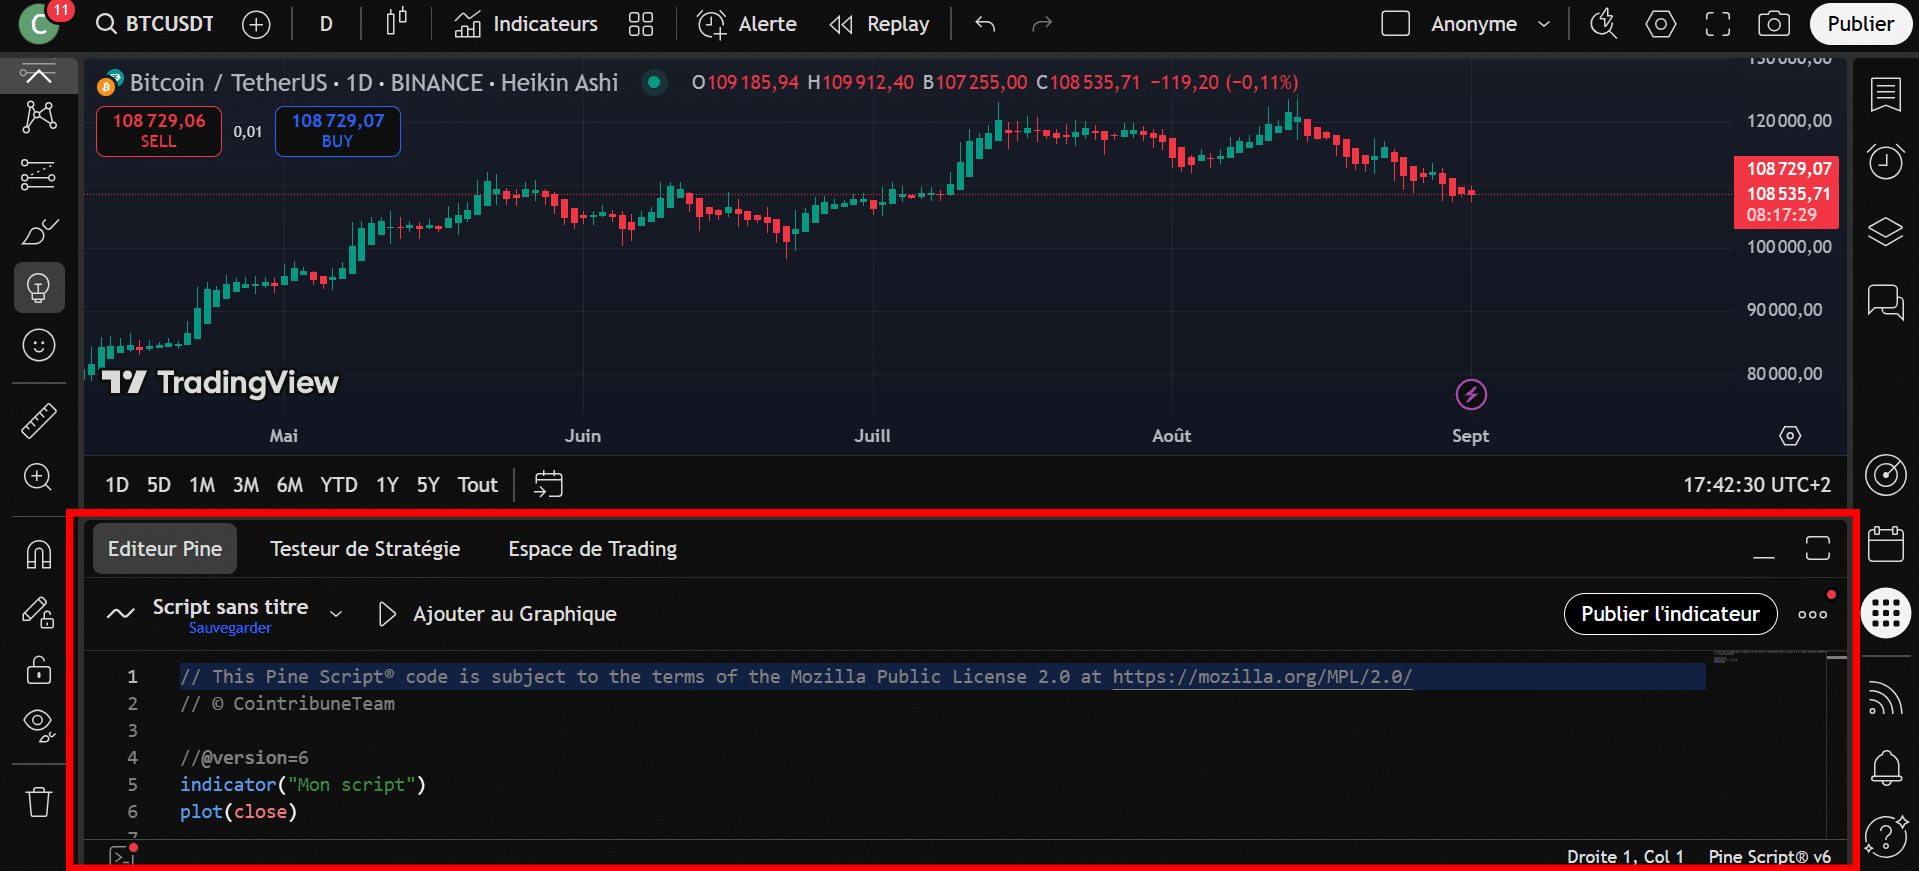This screenshot has height=871, width=1919.
Task: Click the Sauvegarder link
Action: (x=230, y=628)
